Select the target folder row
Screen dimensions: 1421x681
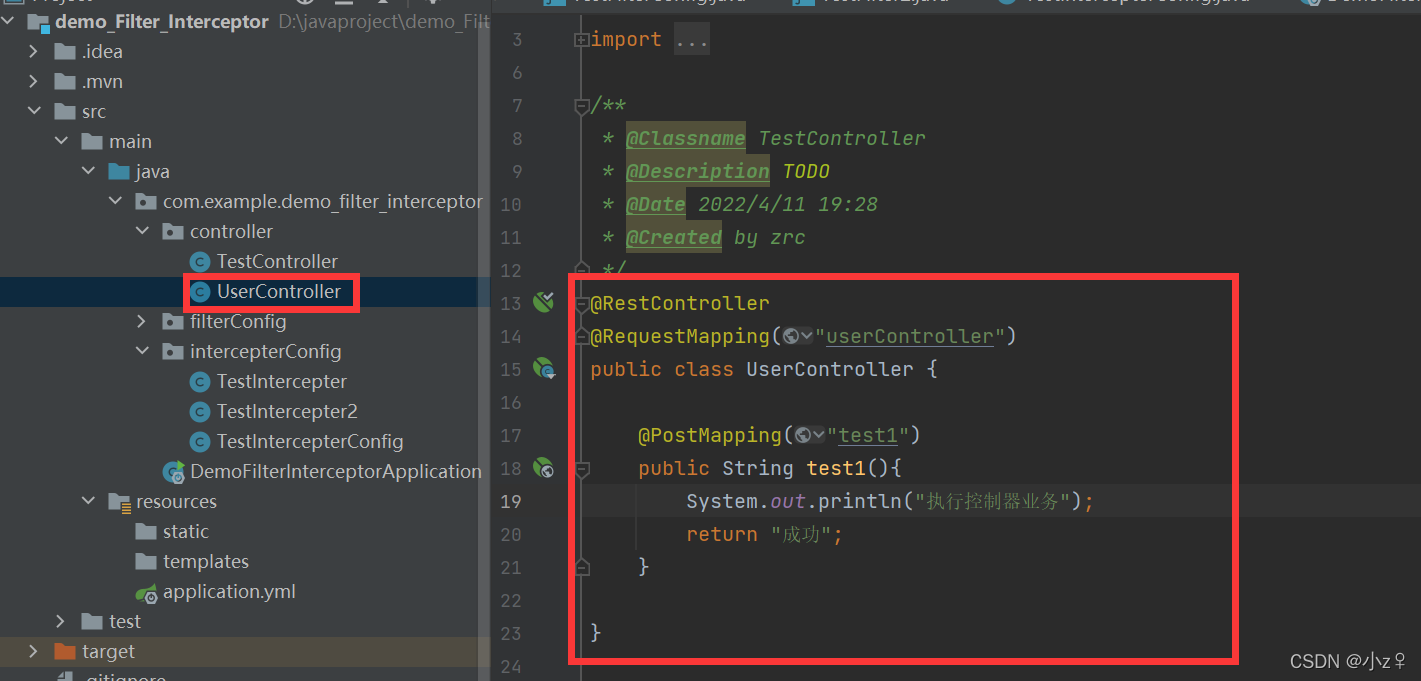click(245, 652)
